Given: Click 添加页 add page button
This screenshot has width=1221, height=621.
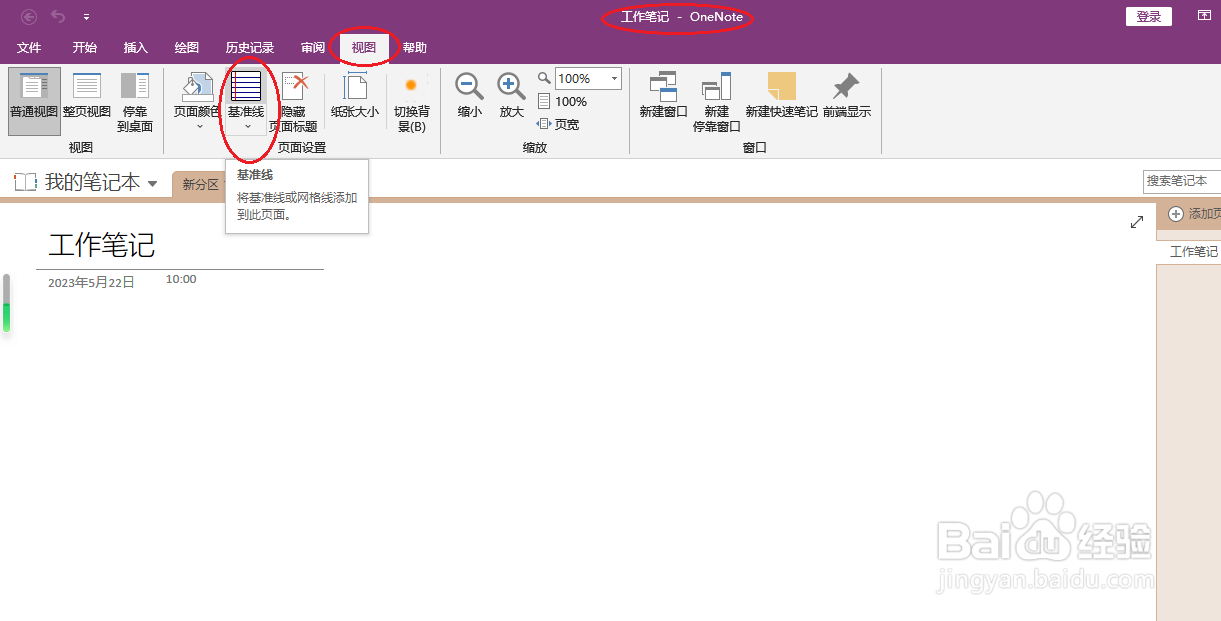Looking at the screenshot, I should tap(1194, 214).
